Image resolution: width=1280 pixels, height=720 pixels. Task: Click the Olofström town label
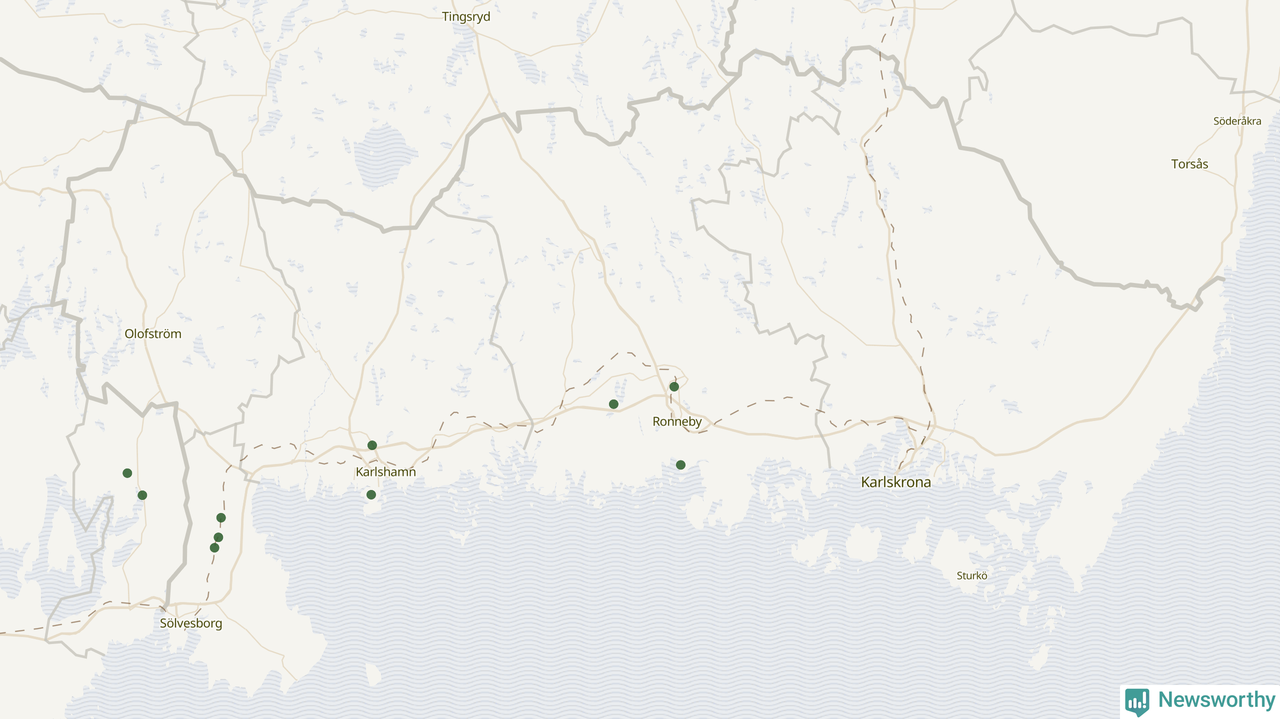153,334
